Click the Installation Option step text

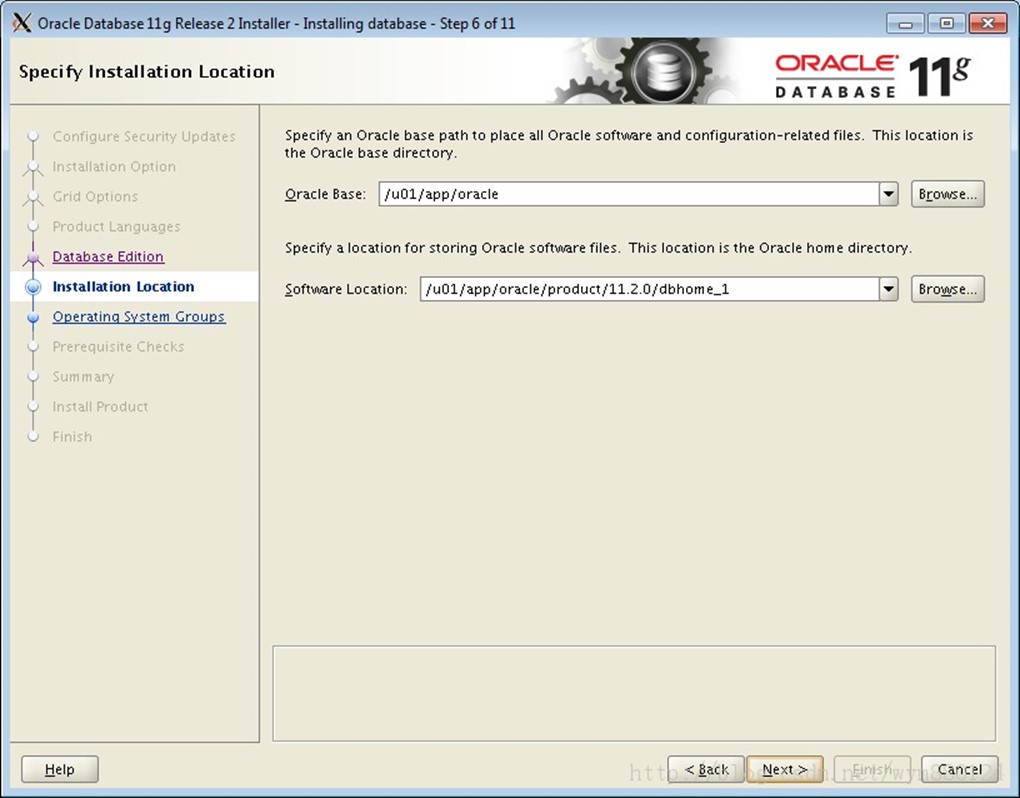pyautogui.click(x=114, y=166)
